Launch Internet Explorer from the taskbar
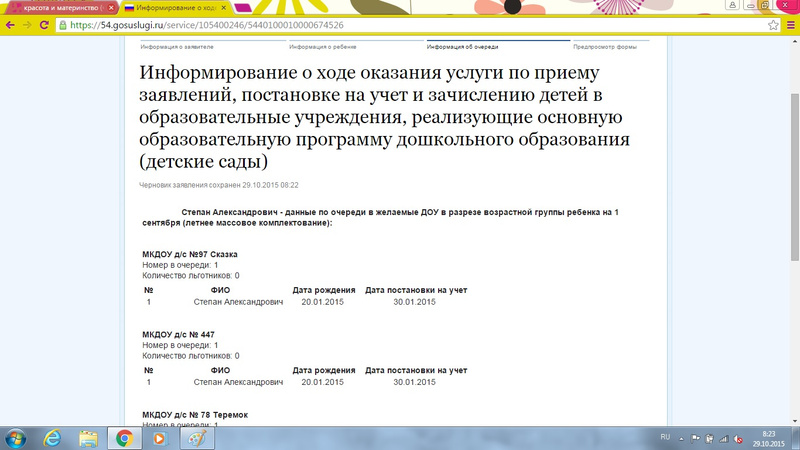The image size is (800, 450). [52, 439]
